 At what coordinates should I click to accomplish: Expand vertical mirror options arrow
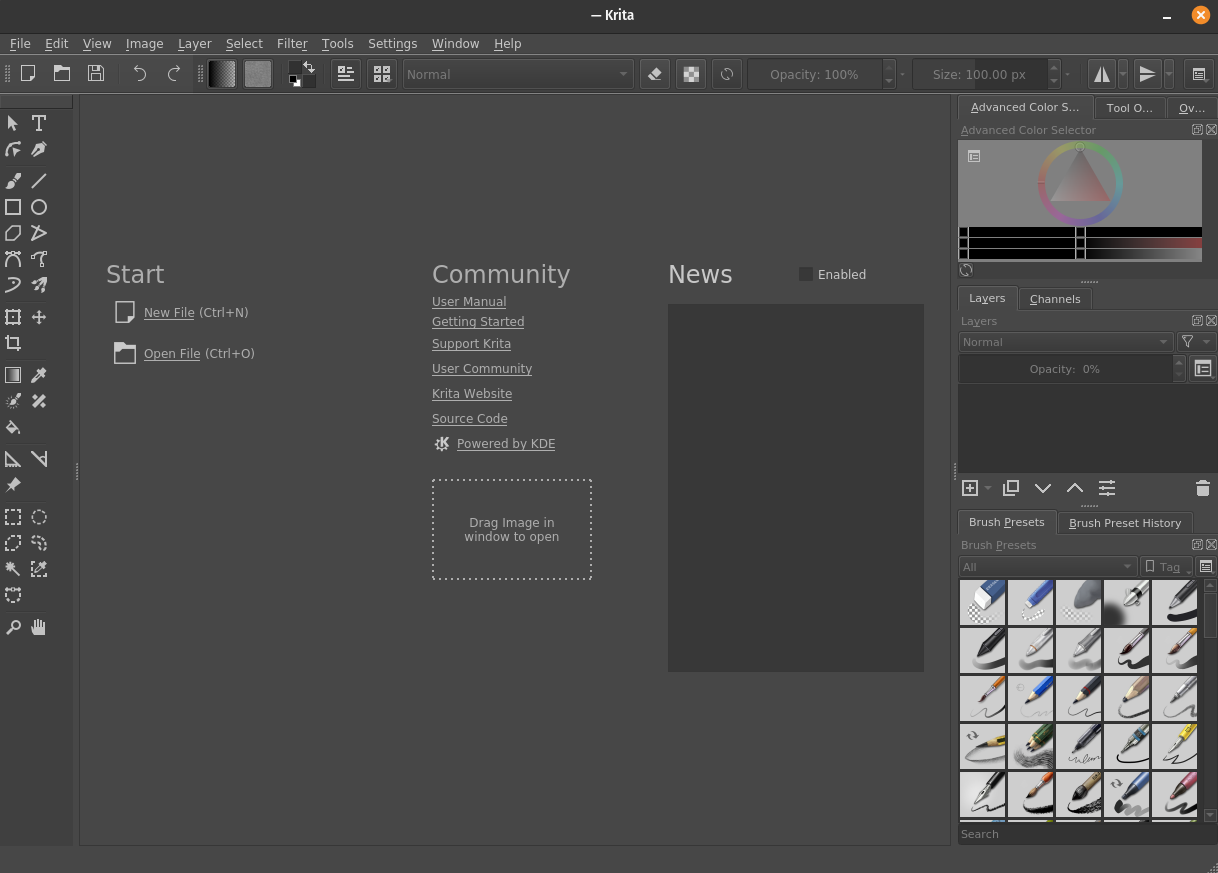[1168, 74]
